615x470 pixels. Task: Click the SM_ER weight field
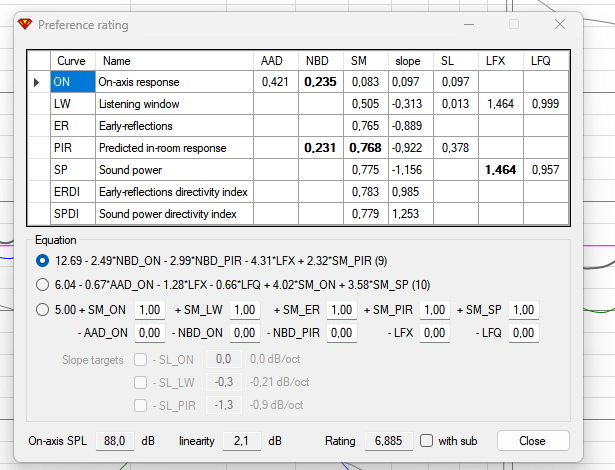coord(342,310)
